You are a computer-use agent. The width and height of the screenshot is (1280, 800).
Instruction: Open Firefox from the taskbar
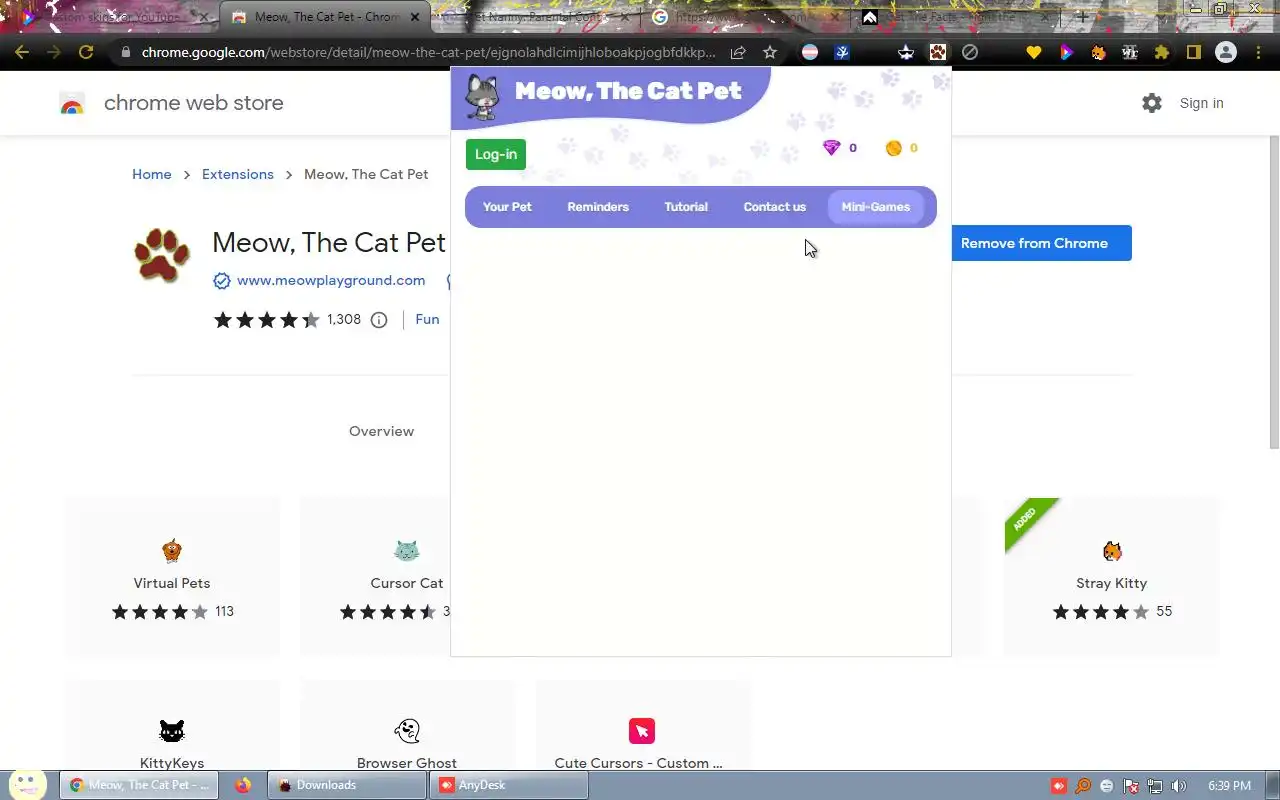[x=243, y=785]
